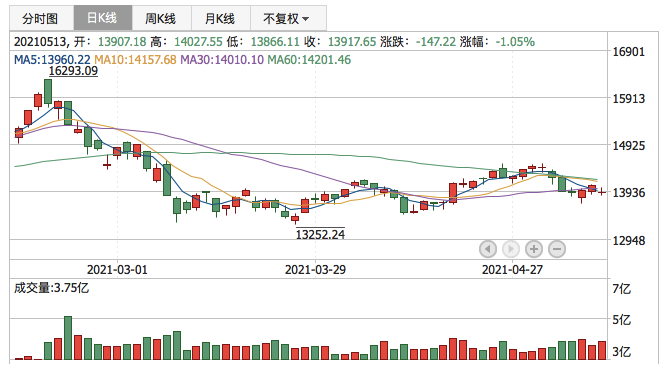This screenshot has height=369, width=668.
Task: Click the 13936 price axis value
Action: pos(629,193)
